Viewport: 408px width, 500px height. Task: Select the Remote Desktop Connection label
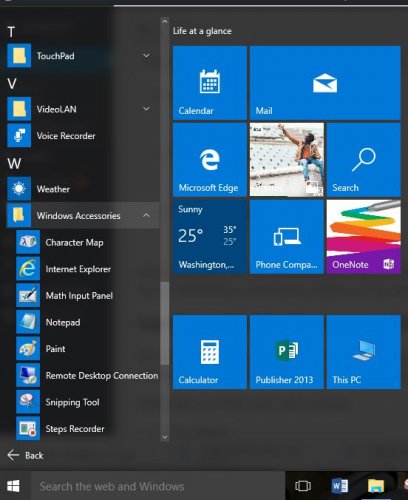[x=102, y=376]
